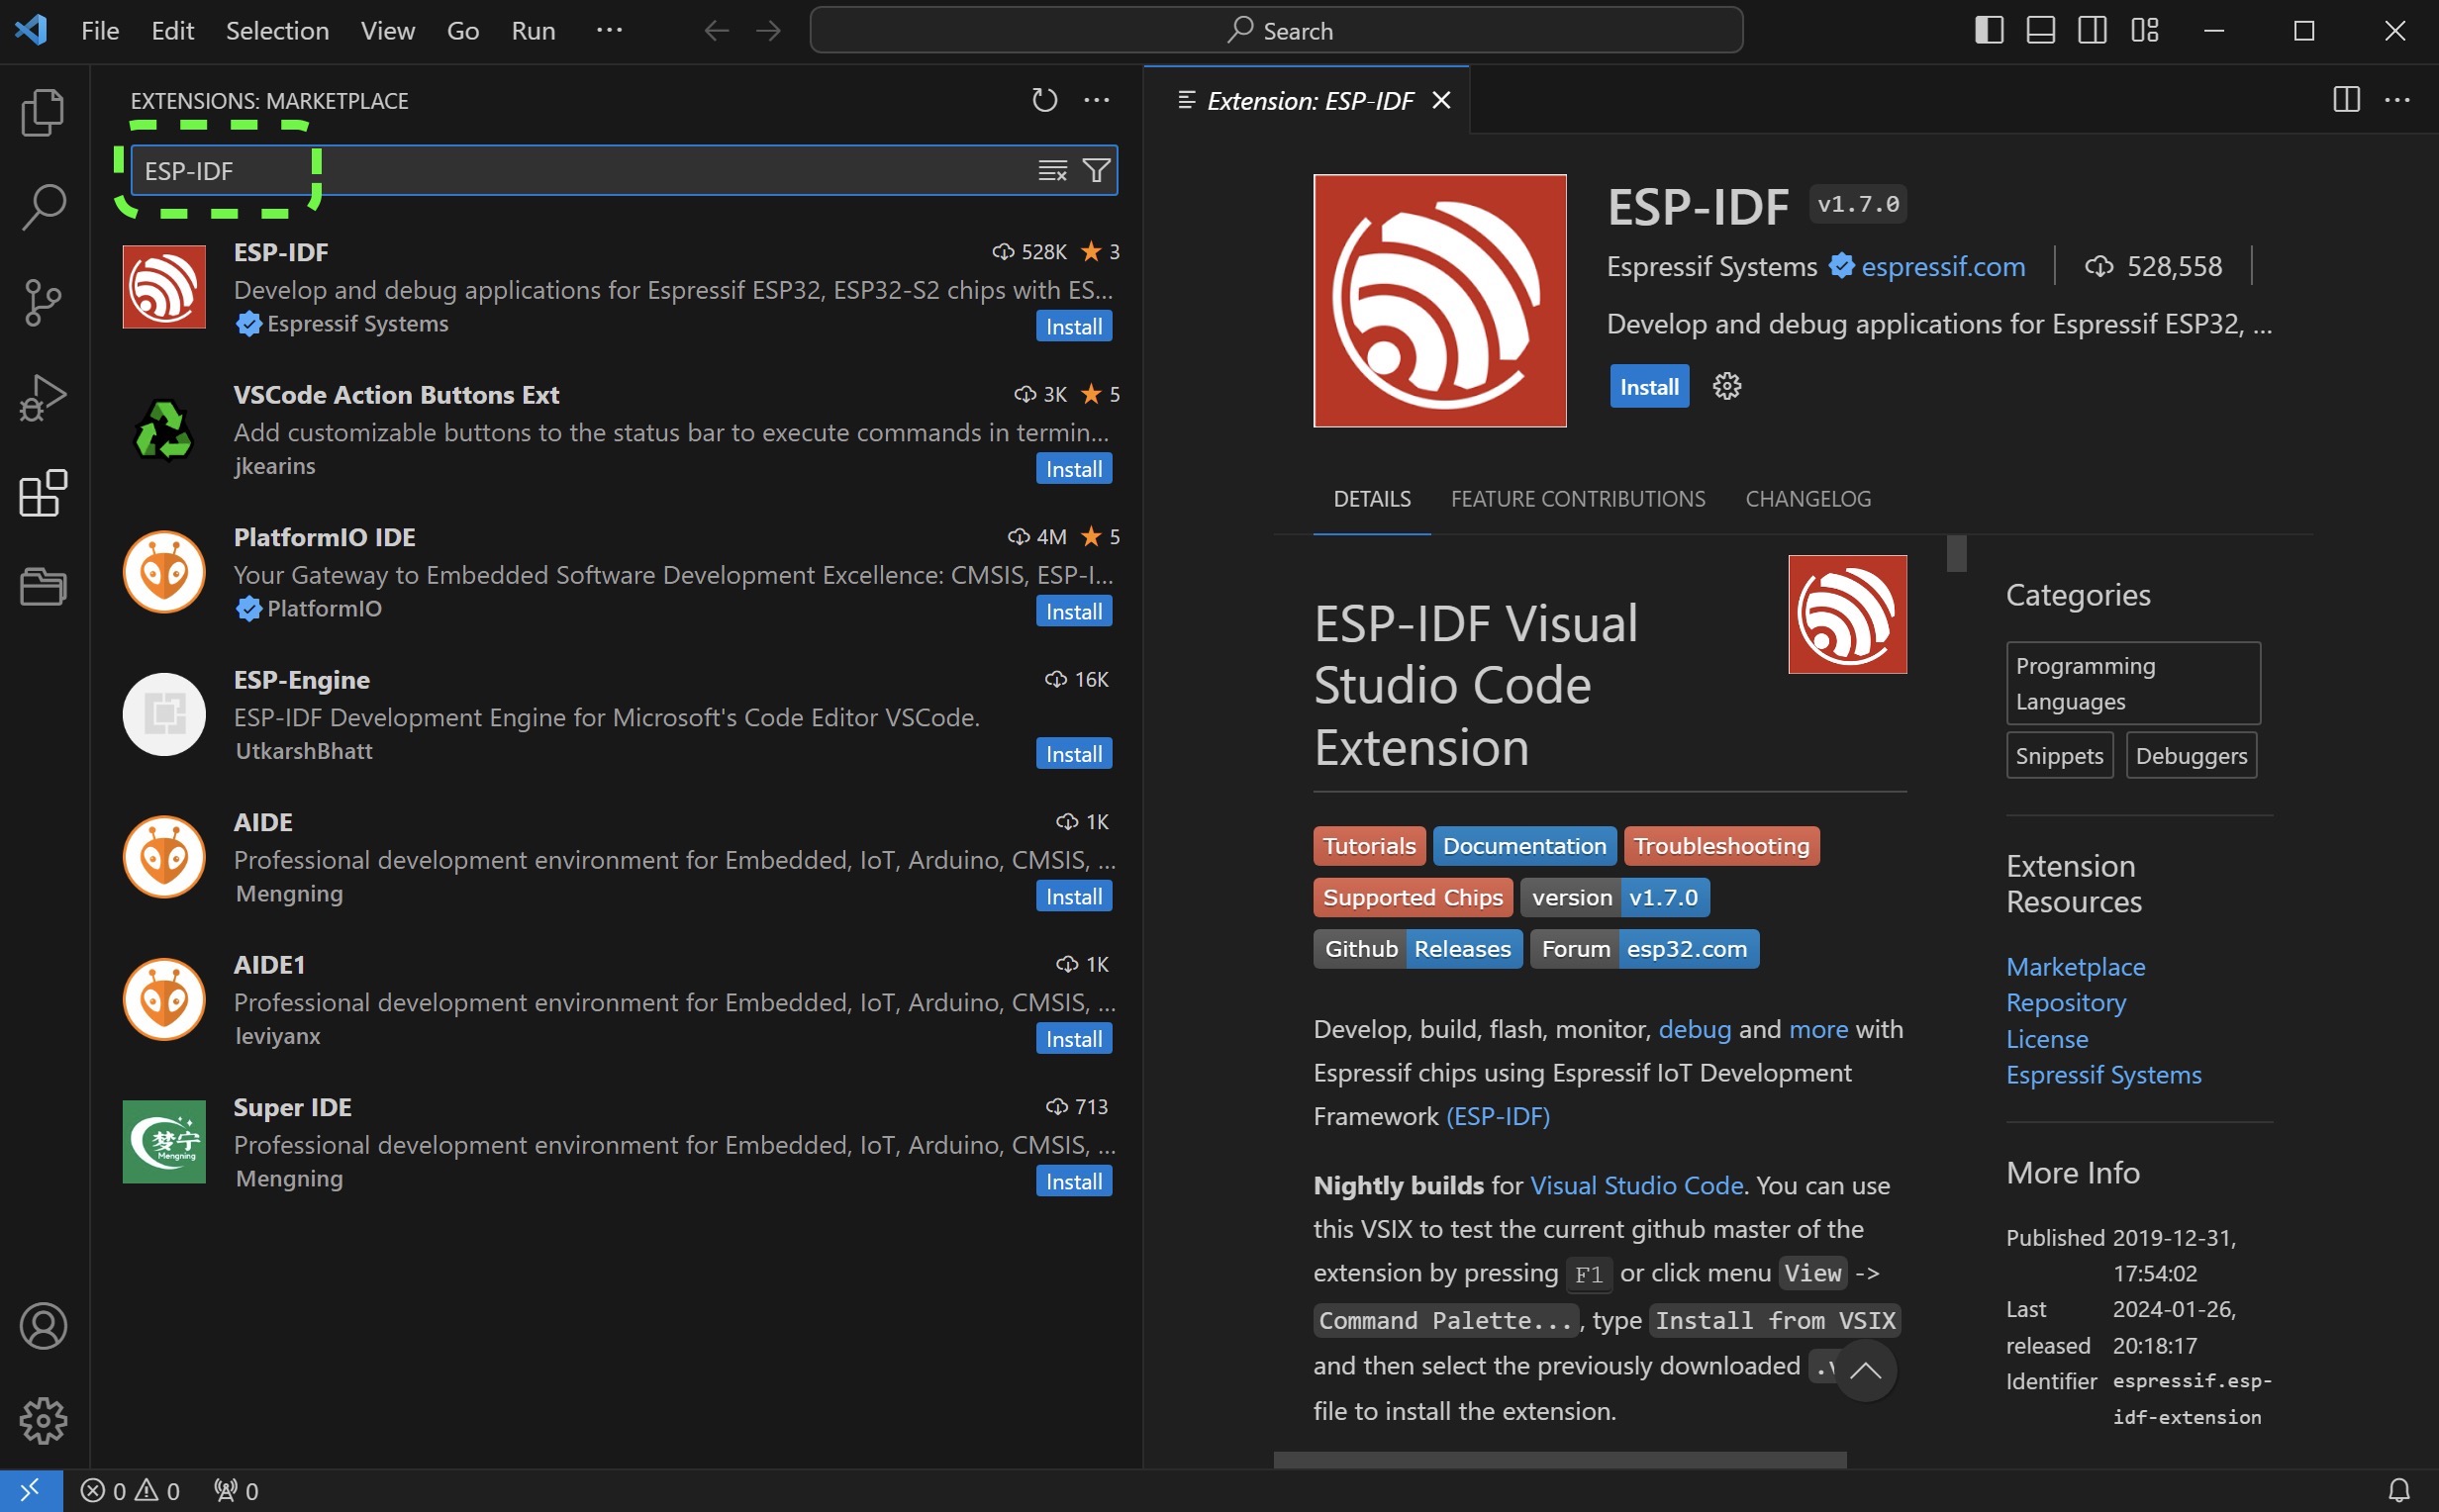Click the scroll-to-top arrow button
The image size is (2439, 1512).
tap(1864, 1371)
